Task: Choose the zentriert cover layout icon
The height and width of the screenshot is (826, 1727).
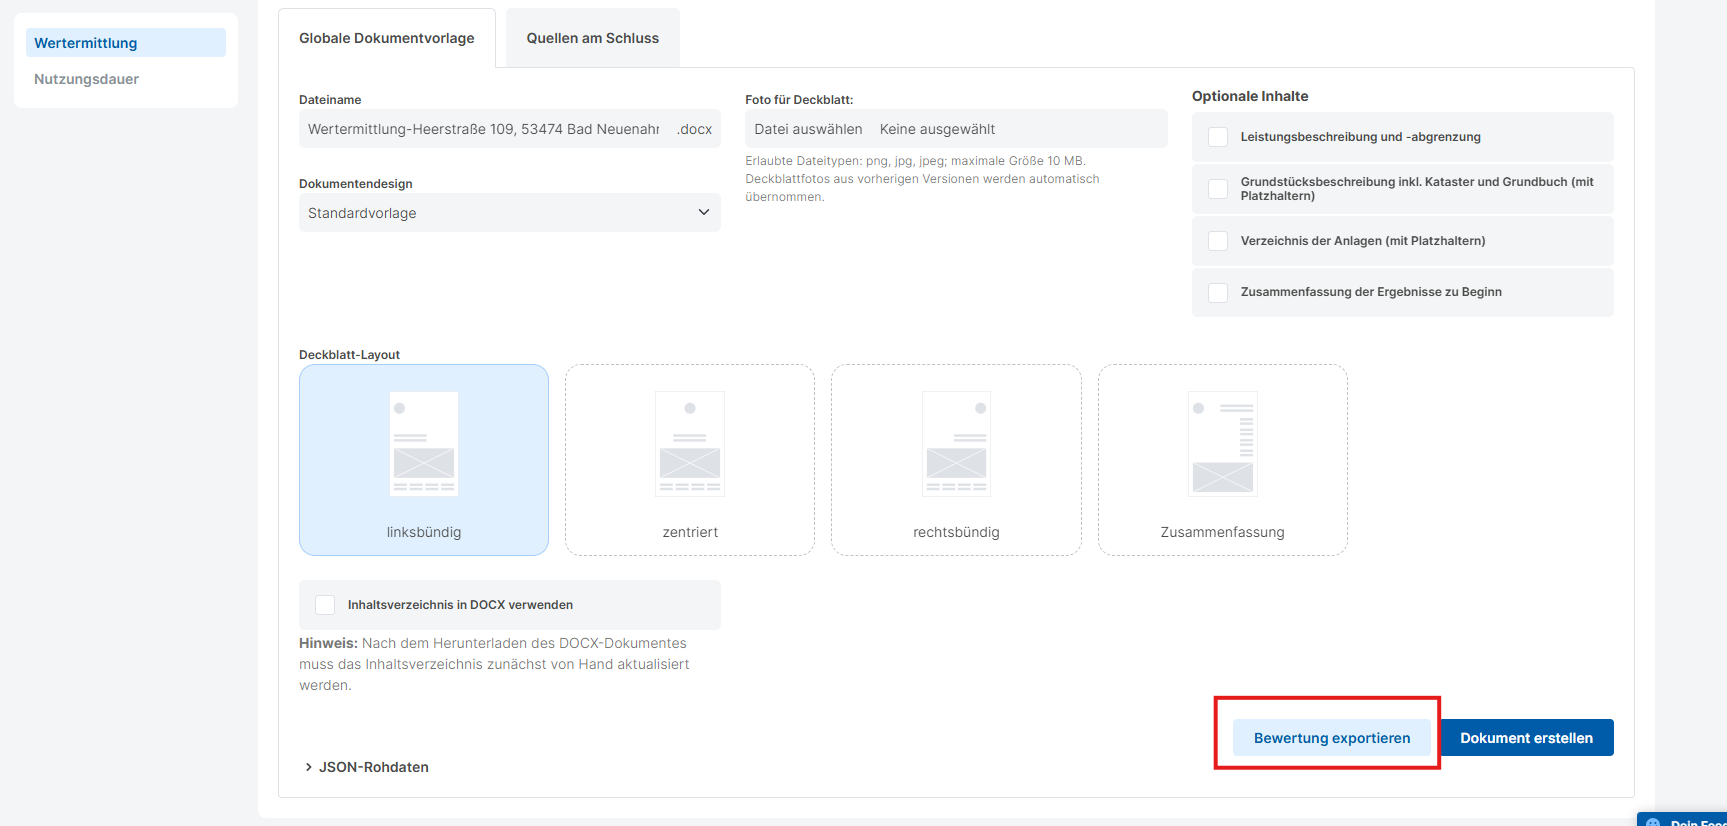Action: point(690,445)
